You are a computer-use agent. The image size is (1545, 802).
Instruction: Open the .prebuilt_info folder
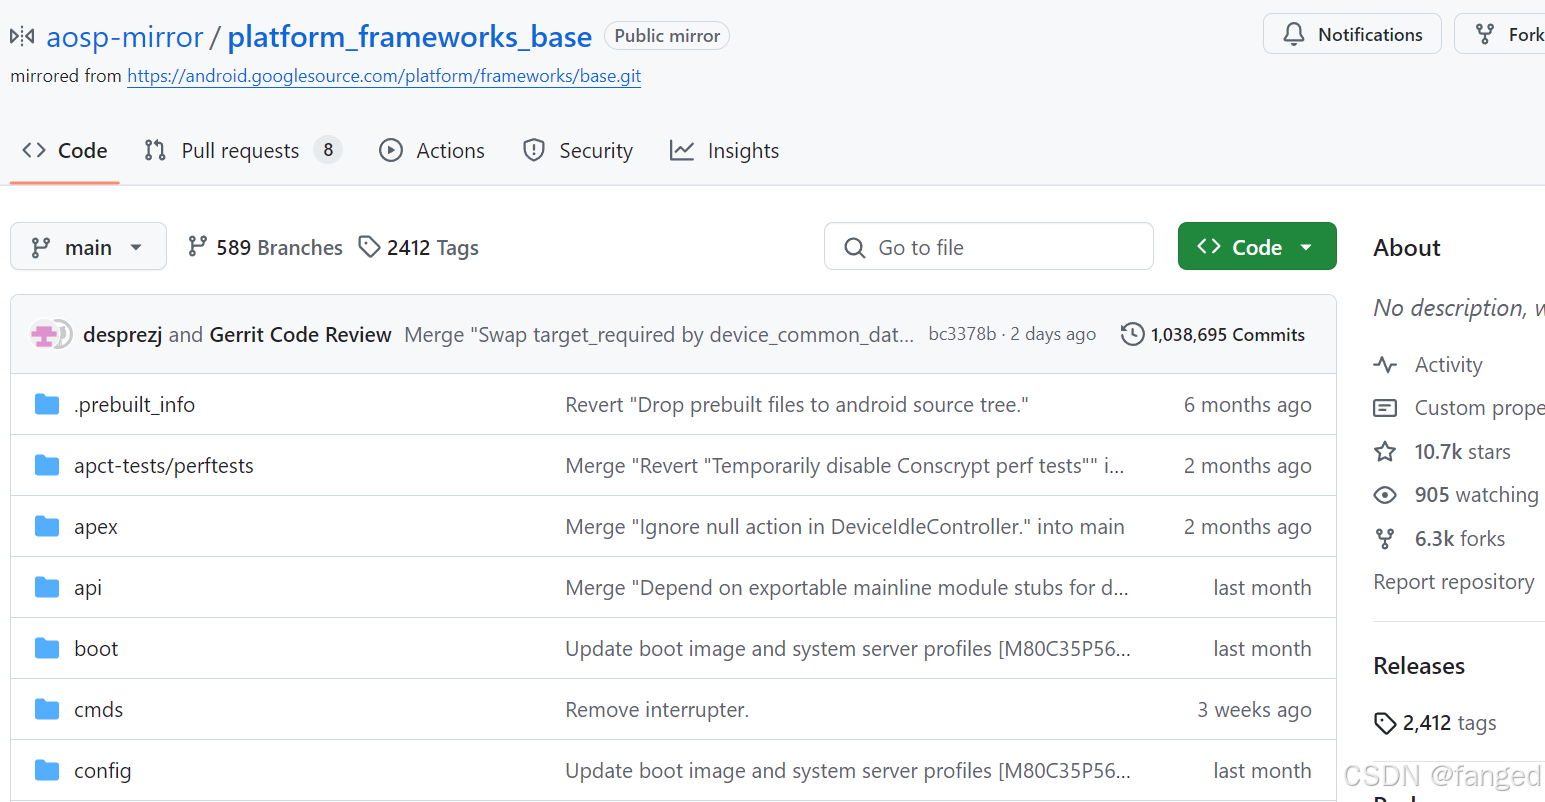click(x=134, y=405)
